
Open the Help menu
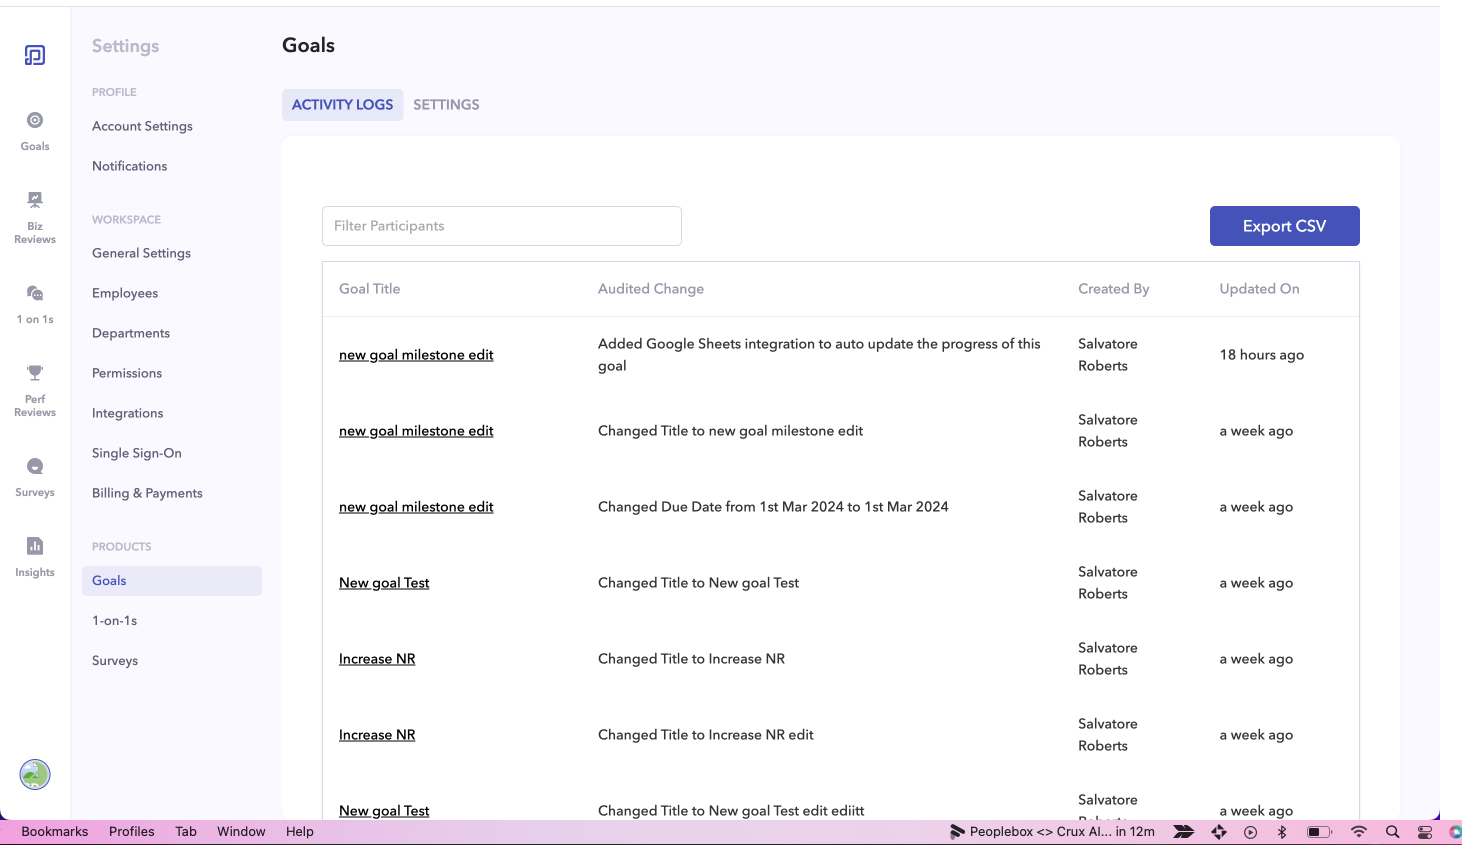click(300, 832)
